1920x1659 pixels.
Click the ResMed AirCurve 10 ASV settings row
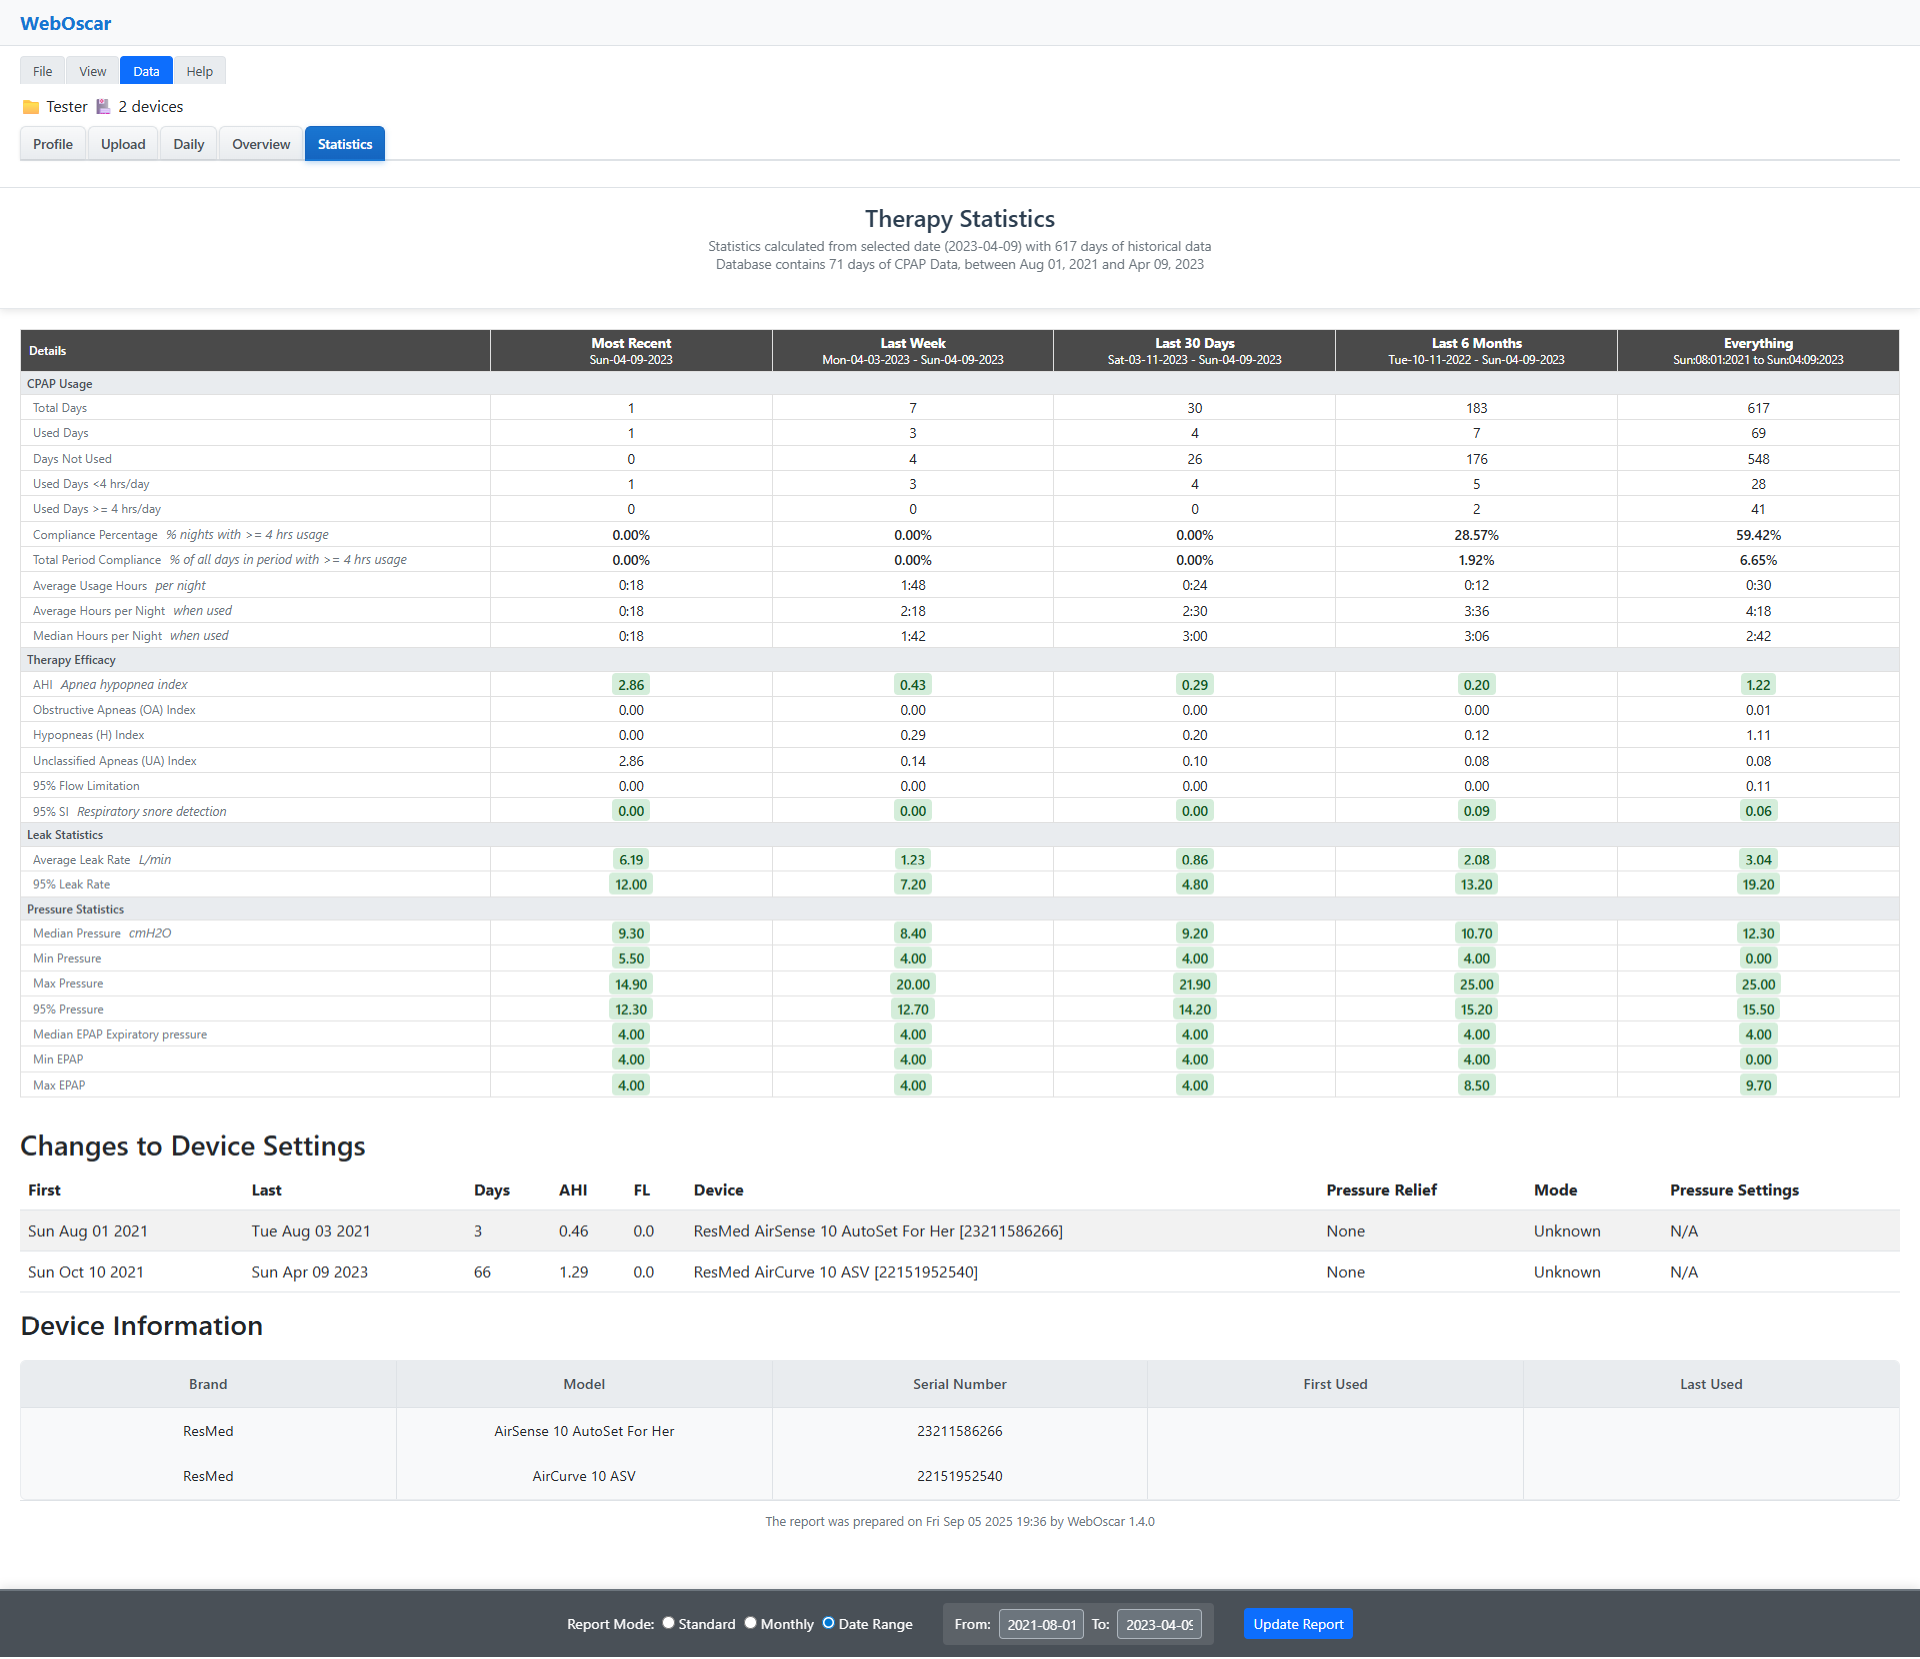pos(835,1272)
